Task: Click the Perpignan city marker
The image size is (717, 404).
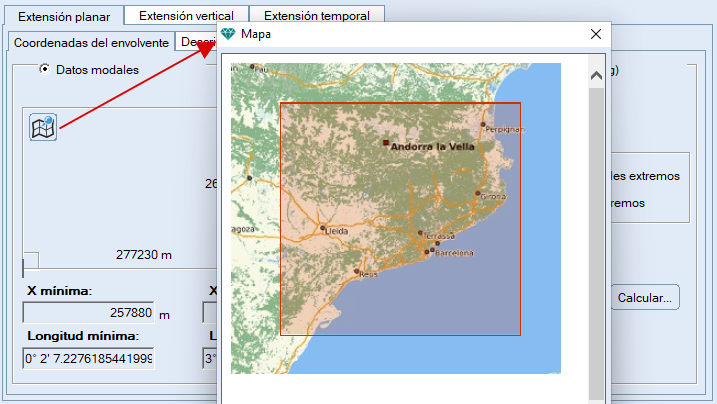Action: (483, 125)
